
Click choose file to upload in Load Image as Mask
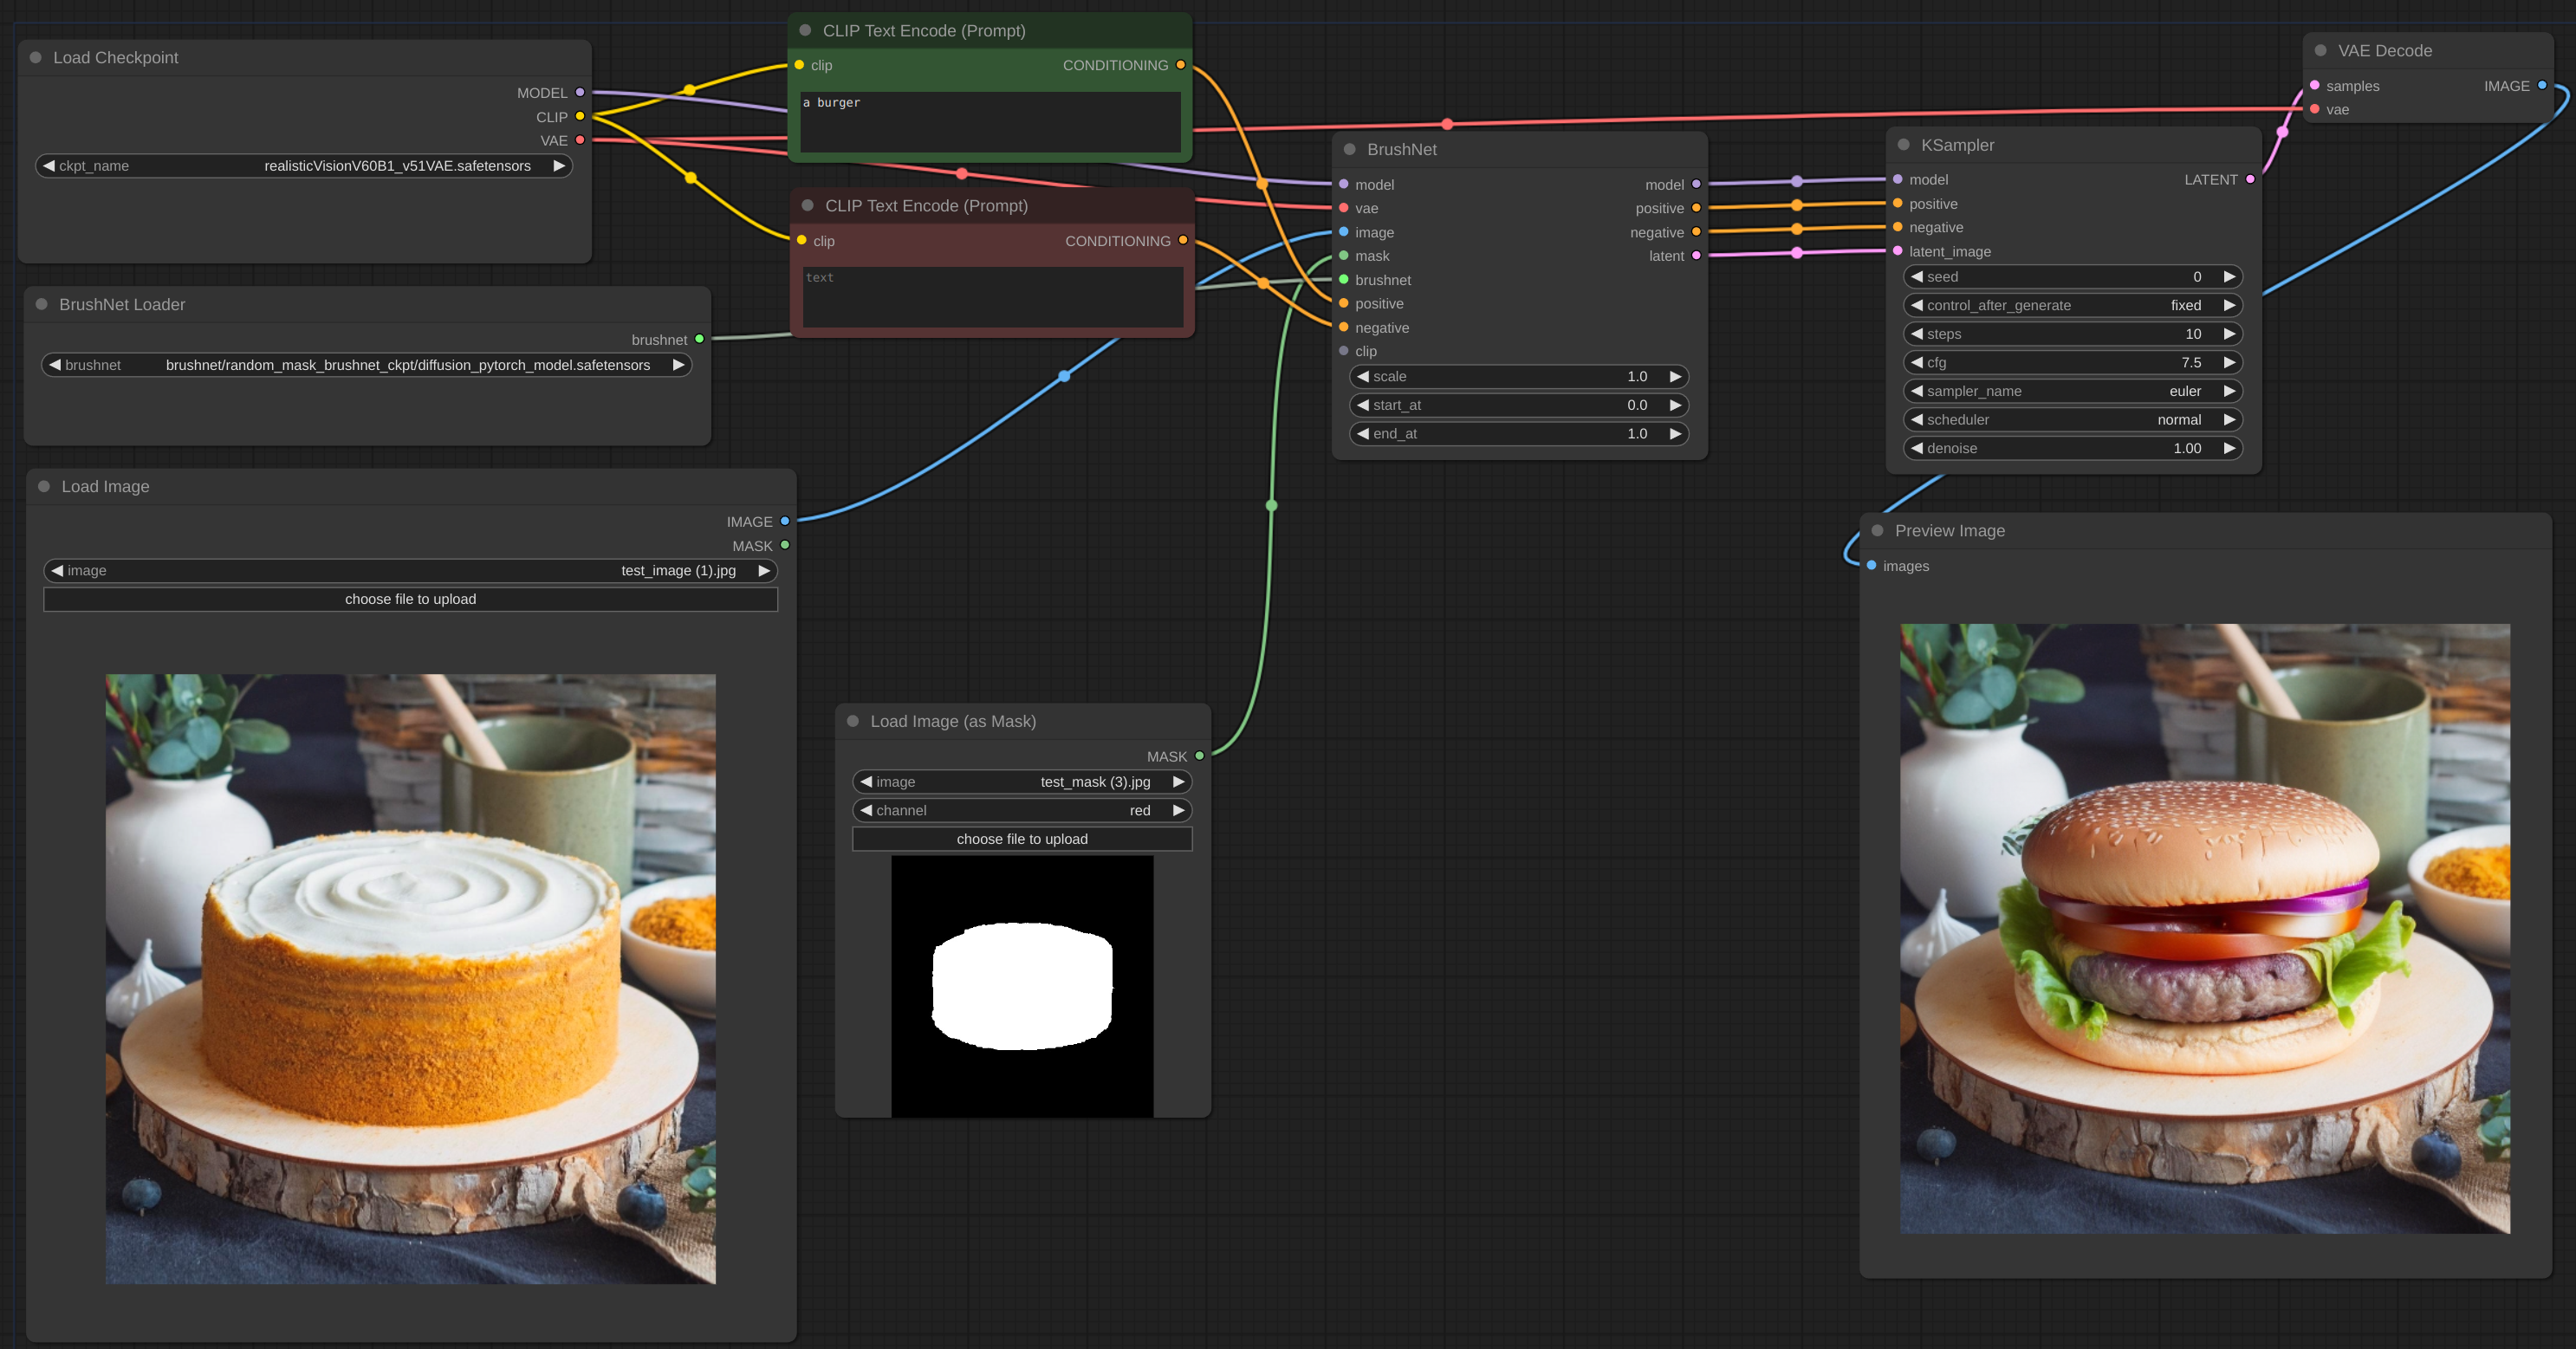tap(1022, 838)
